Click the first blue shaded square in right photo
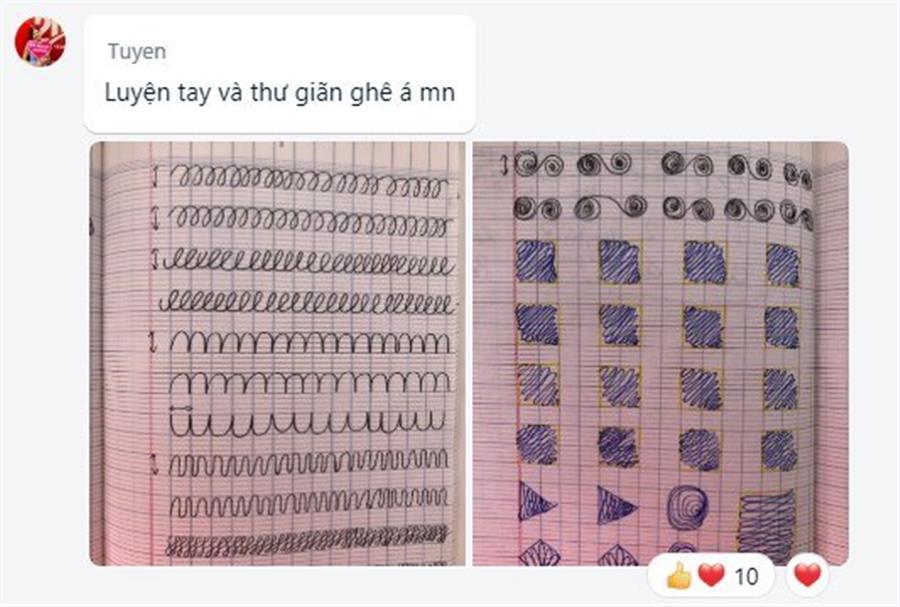Viewport: 900px width, 607px height. point(536,261)
